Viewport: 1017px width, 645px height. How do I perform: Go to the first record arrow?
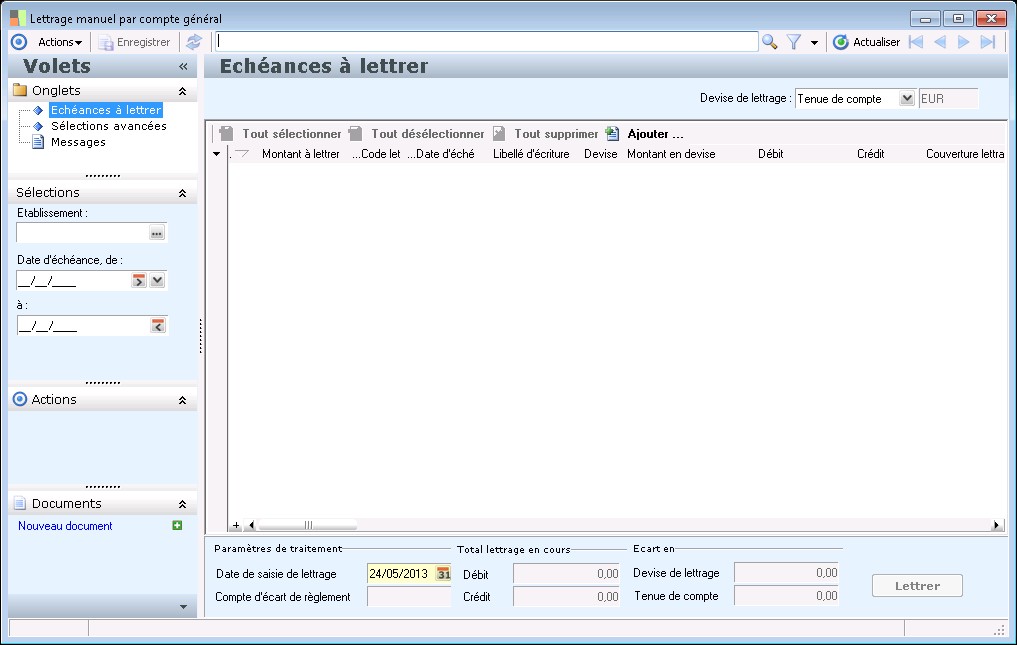pos(916,42)
